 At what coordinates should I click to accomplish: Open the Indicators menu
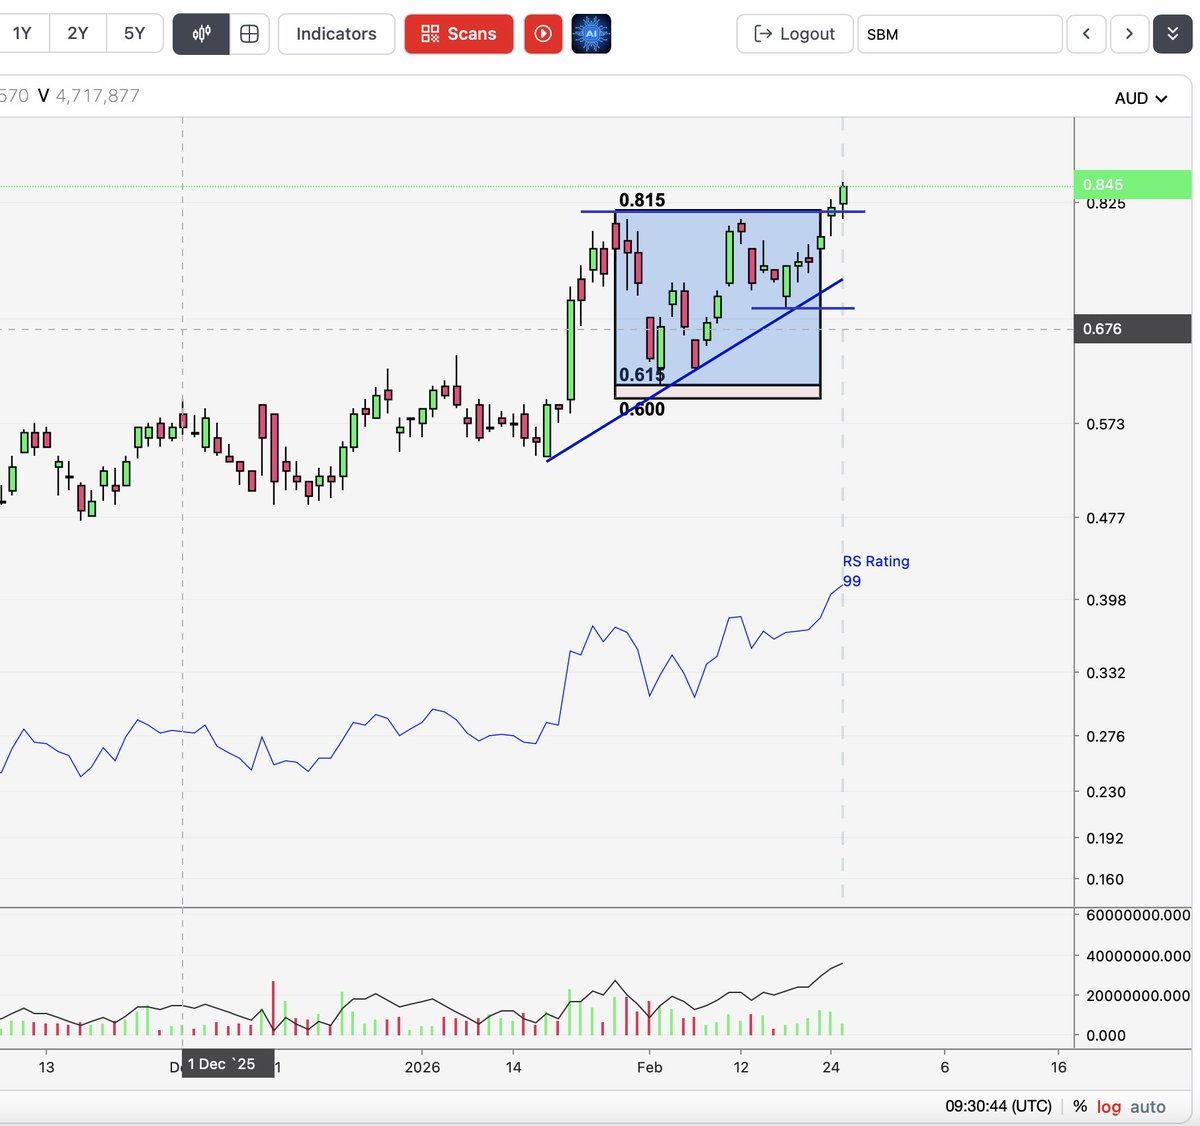tap(336, 34)
